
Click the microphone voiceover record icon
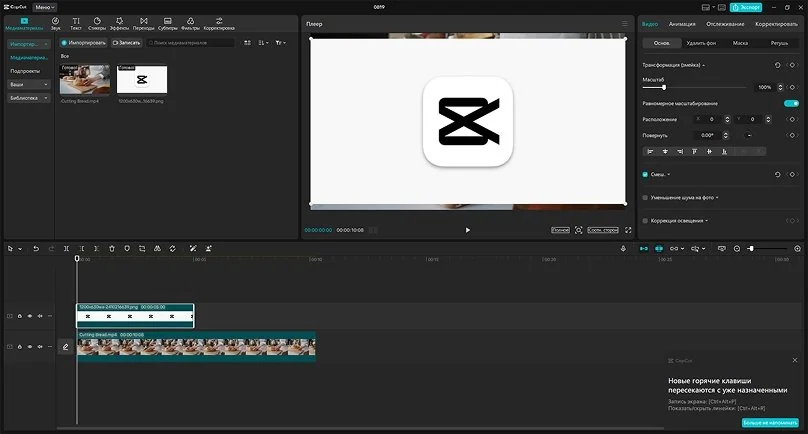(x=623, y=248)
